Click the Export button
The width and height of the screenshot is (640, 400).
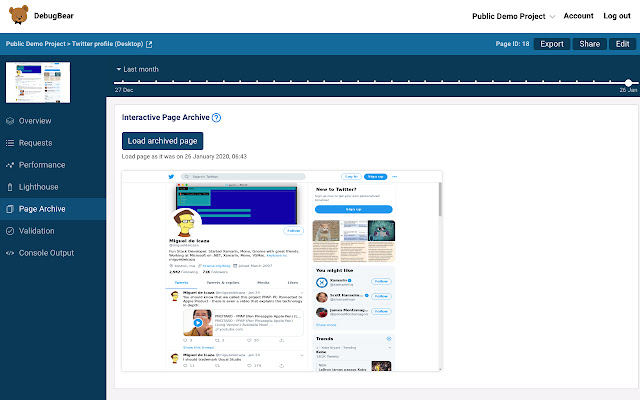click(552, 44)
